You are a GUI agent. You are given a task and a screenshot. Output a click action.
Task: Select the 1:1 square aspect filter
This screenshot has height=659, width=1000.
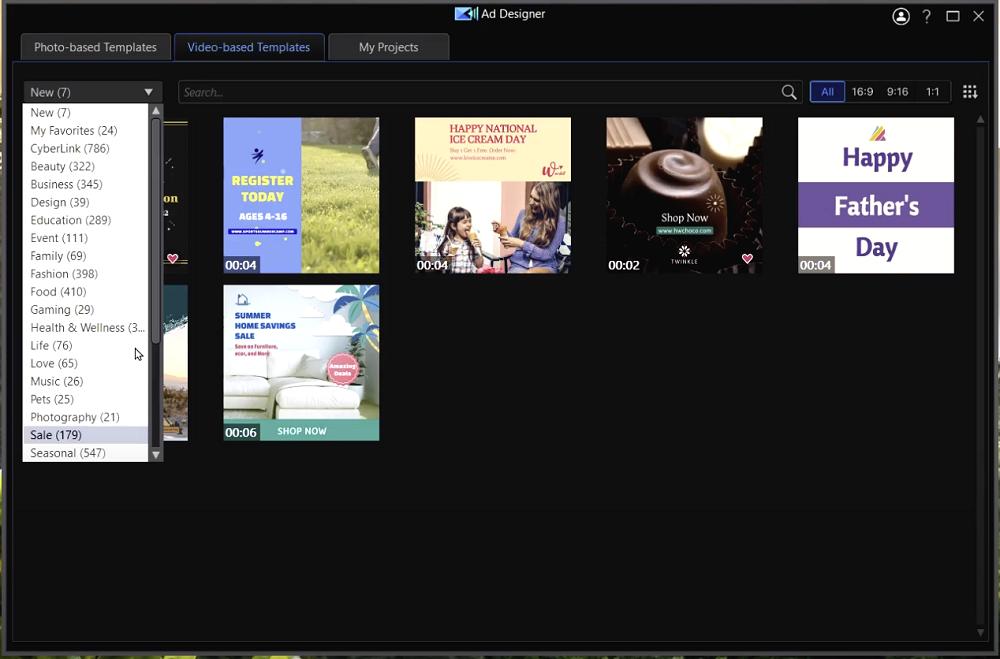[x=932, y=91]
